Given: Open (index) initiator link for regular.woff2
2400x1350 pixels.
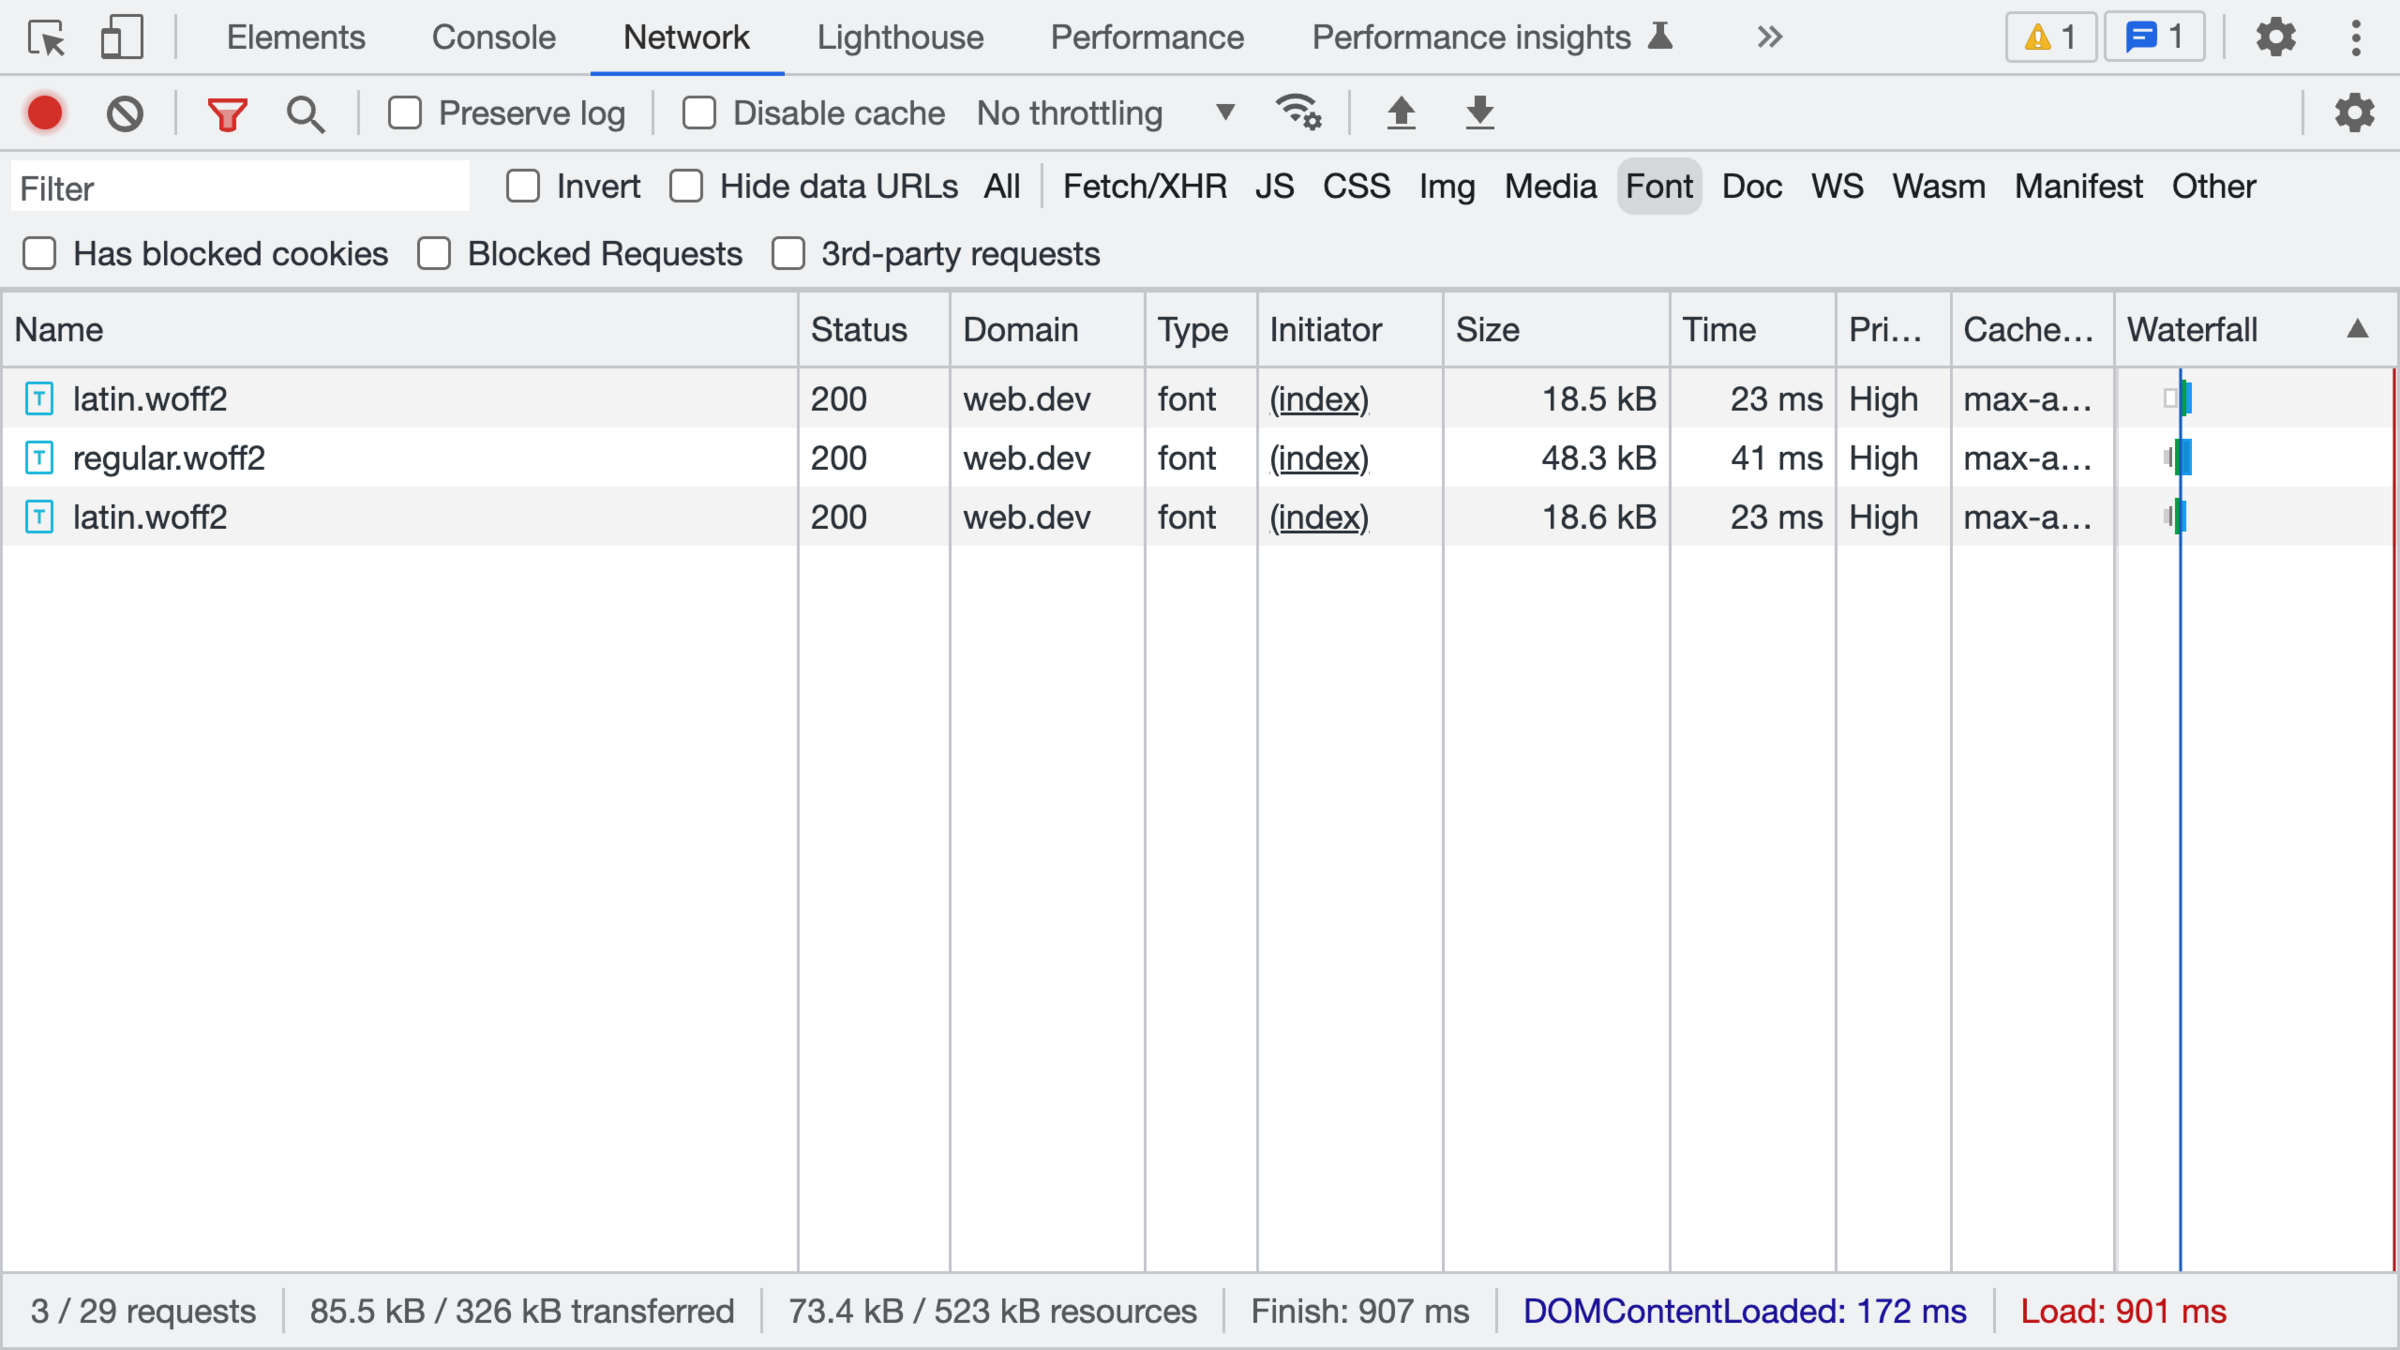Looking at the screenshot, I should 1318,458.
